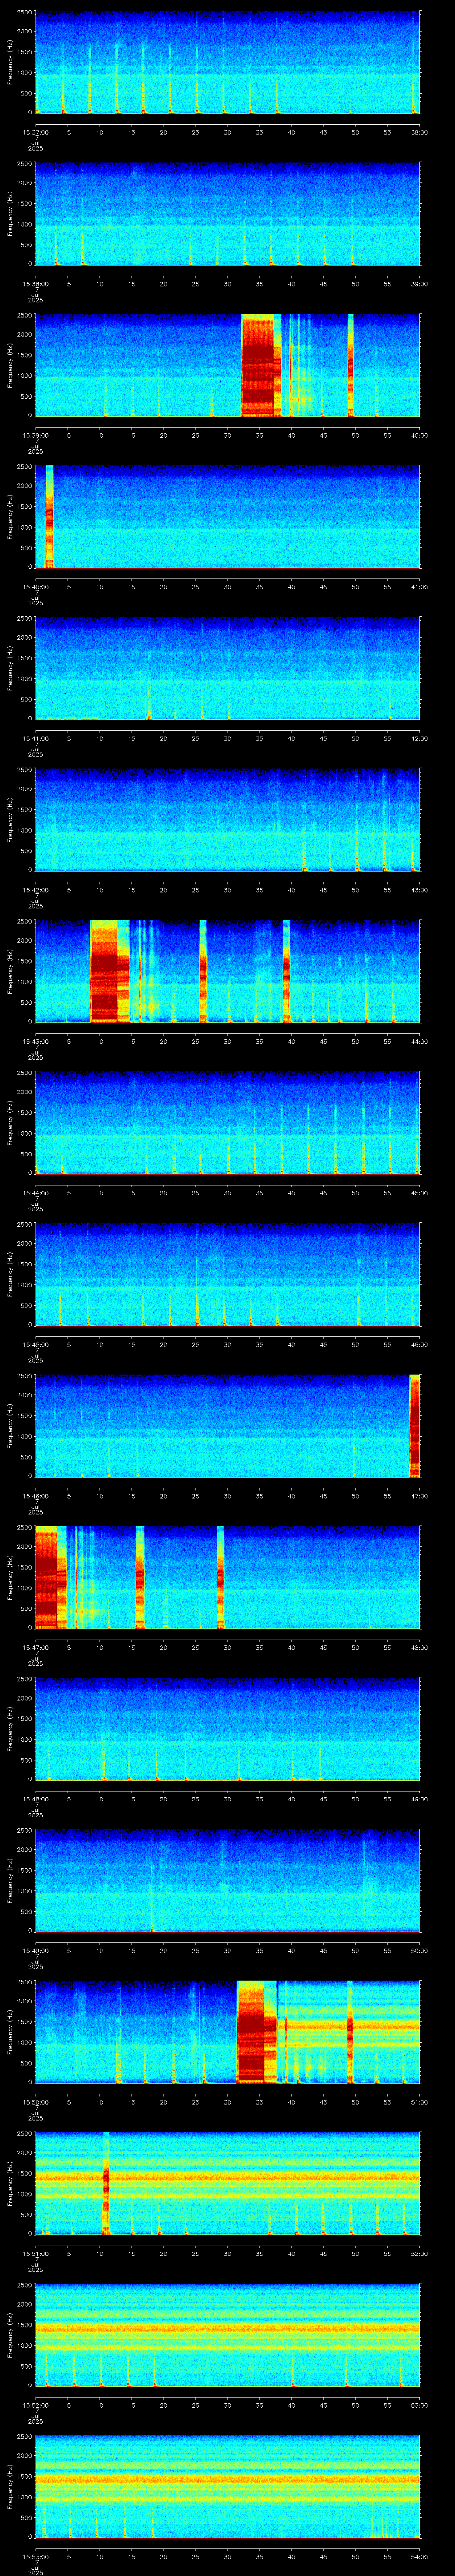The height and width of the screenshot is (2576, 455).
Task: Click the spectrogram spanning 15:45:00 to 15:46:00
Action: pyautogui.click(x=227, y=1274)
